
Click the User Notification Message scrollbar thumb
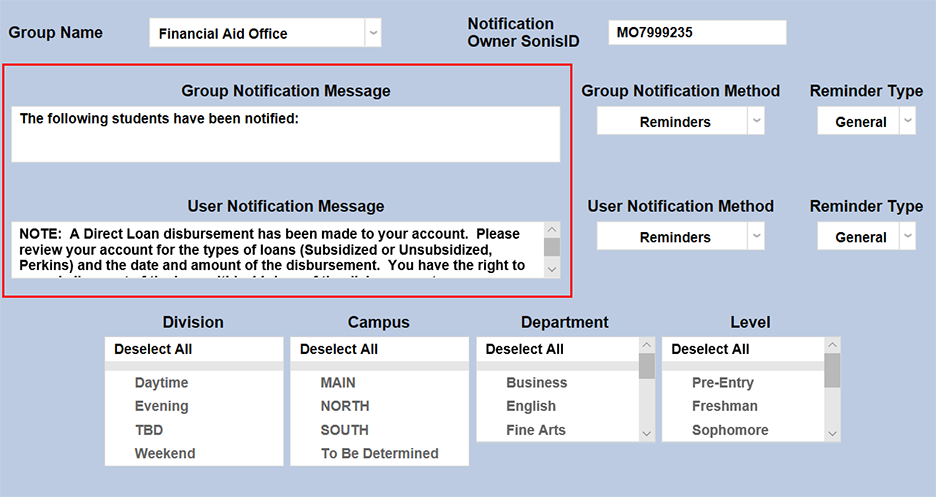[x=552, y=247]
